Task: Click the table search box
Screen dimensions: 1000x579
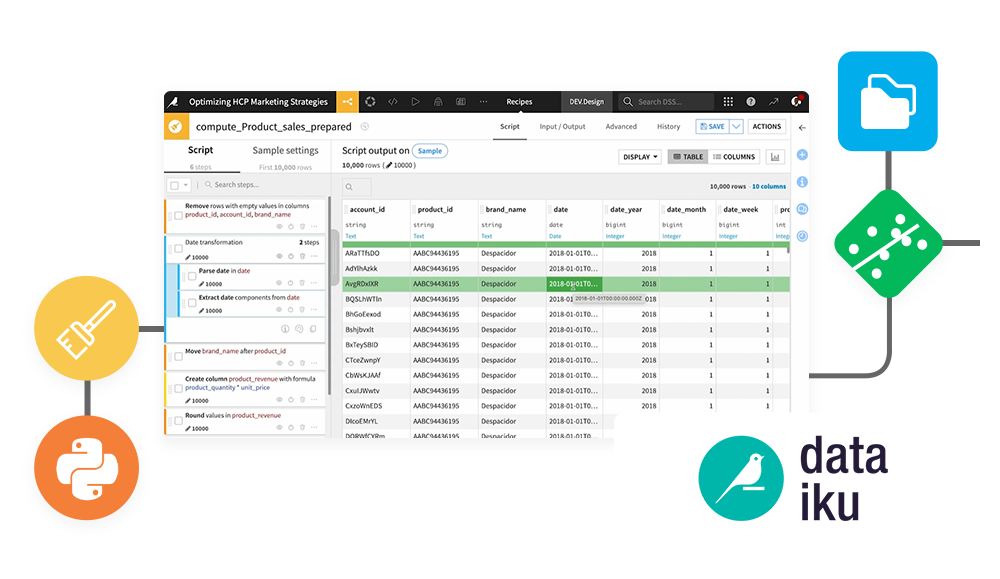Action: 357,187
